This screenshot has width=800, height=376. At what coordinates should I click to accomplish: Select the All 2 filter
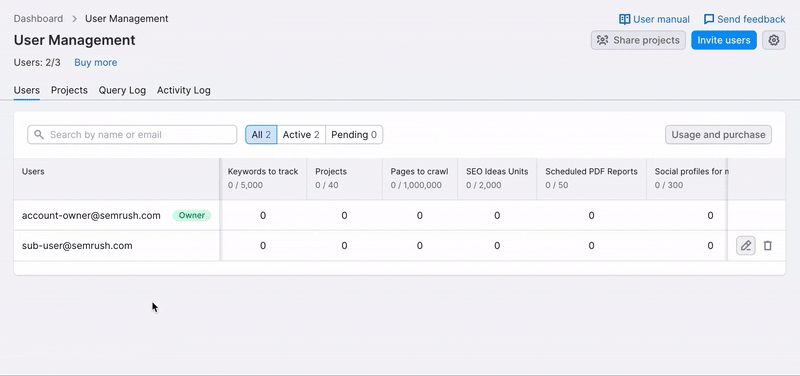(261, 135)
